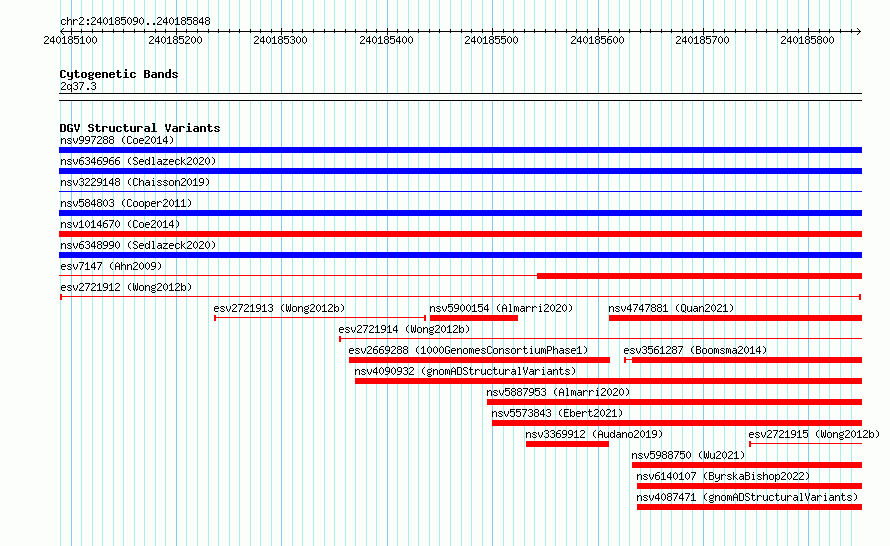This screenshot has height=546, width=890.
Task: Select the blue nsv997288 variant bar
Action: pos(460,150)
